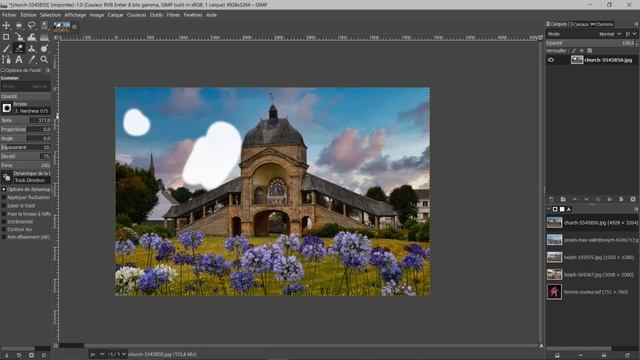
Task: Select the Free Select lasso tool
Action: (x=31, y=25)
